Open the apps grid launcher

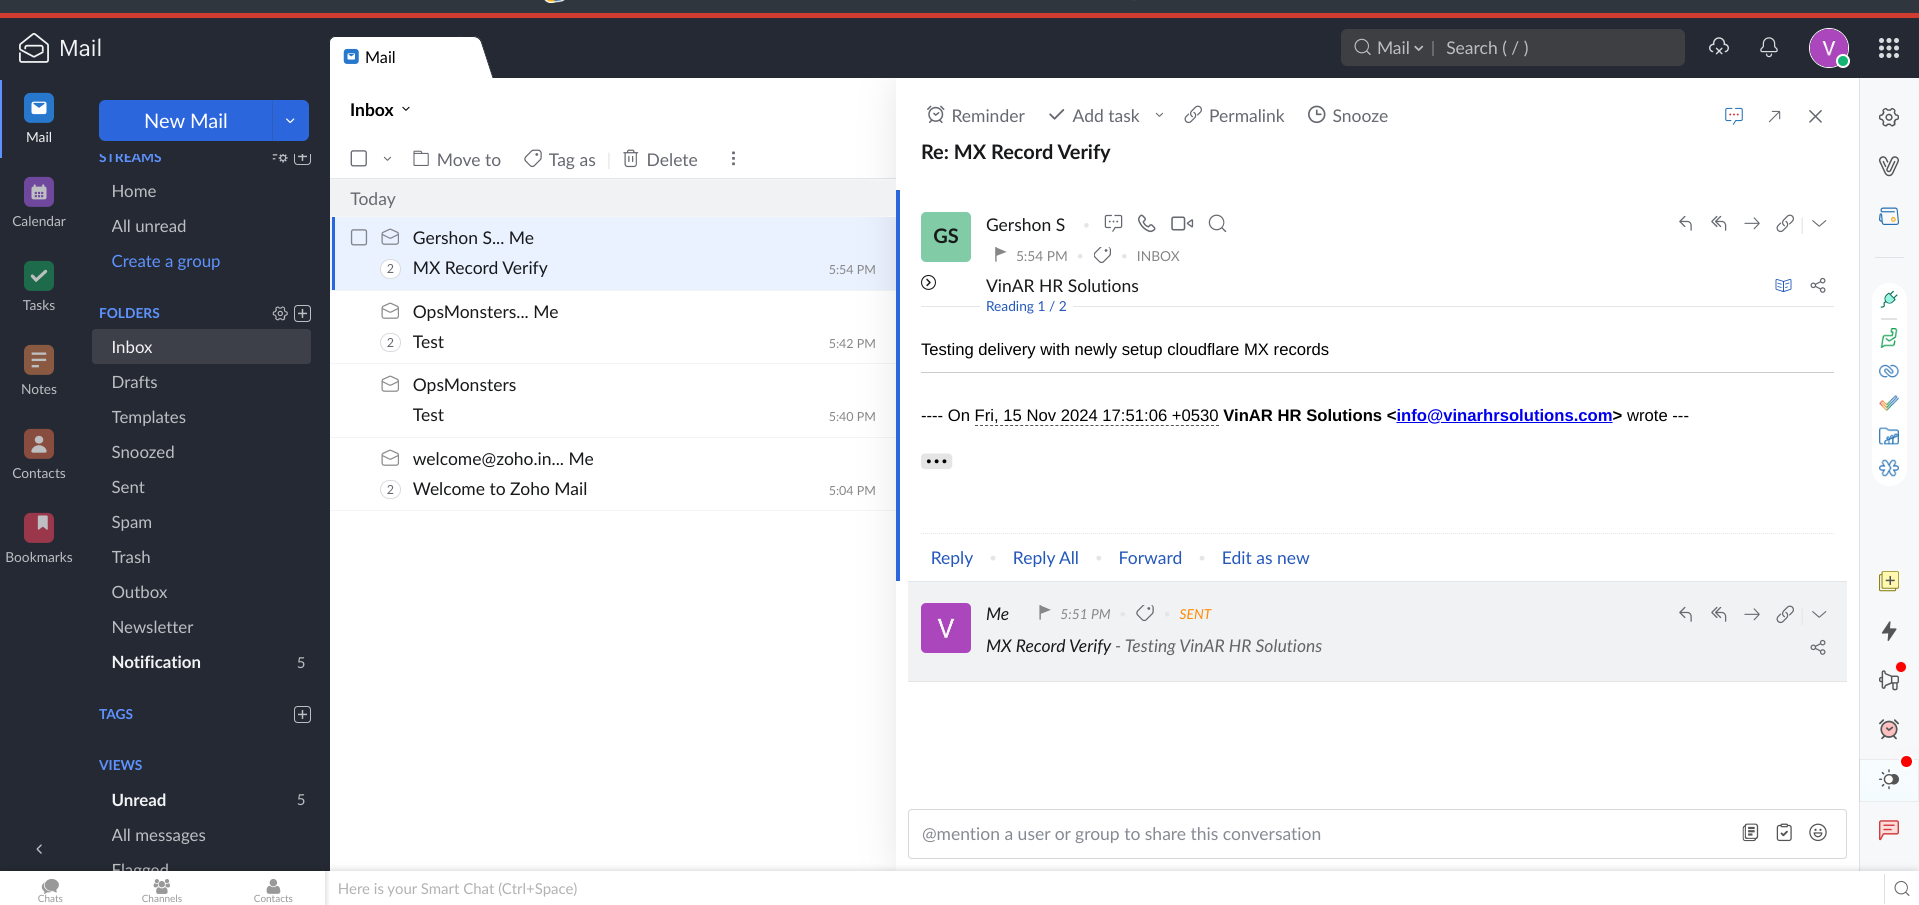[x=1888, y=48]
